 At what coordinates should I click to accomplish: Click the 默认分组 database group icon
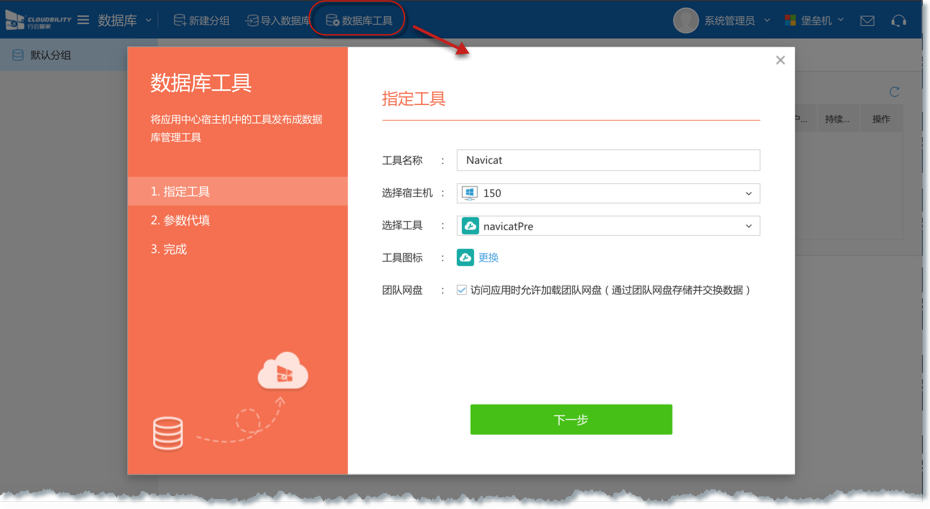tap(18, 55)
